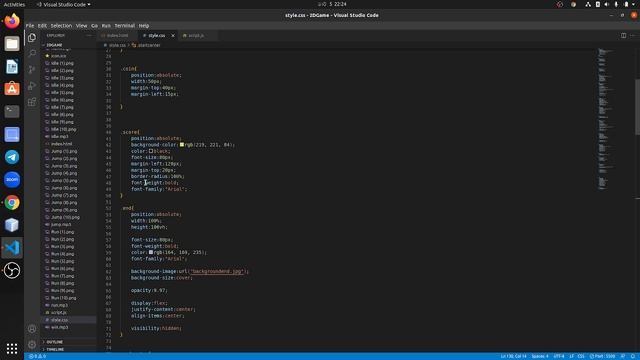
Task: Open the Run and Debug view
Action: [x=32, y=86]
